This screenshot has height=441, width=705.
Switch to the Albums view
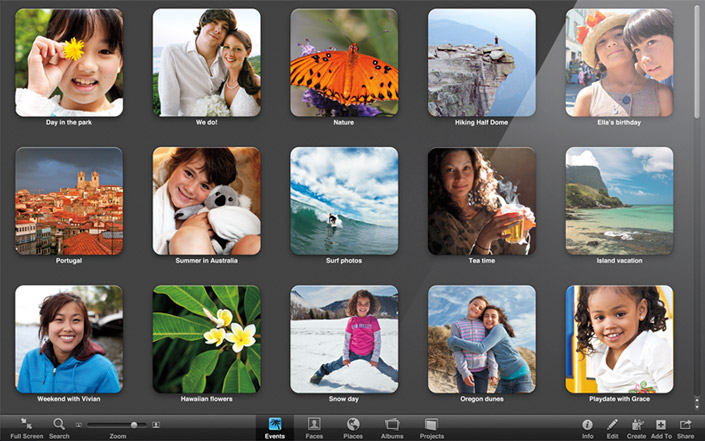click(392, 428)
